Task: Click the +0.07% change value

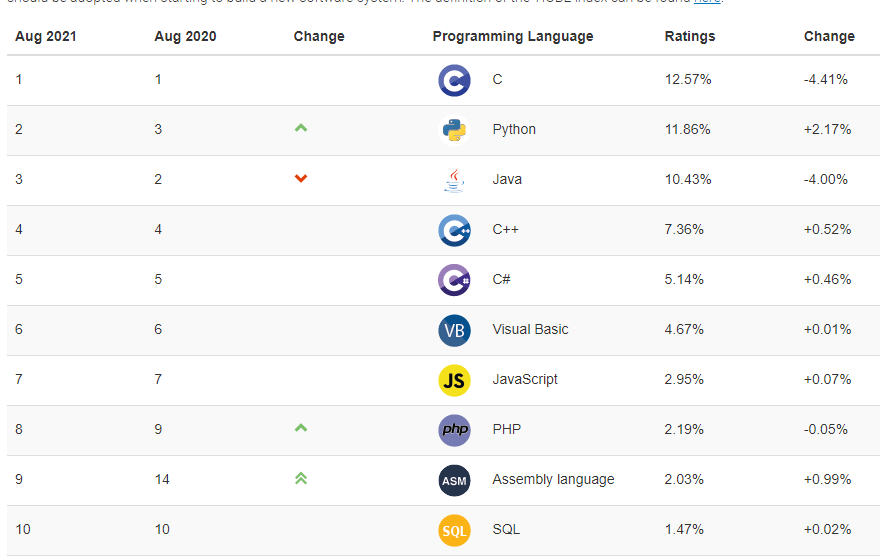Action: click(827, 379)
